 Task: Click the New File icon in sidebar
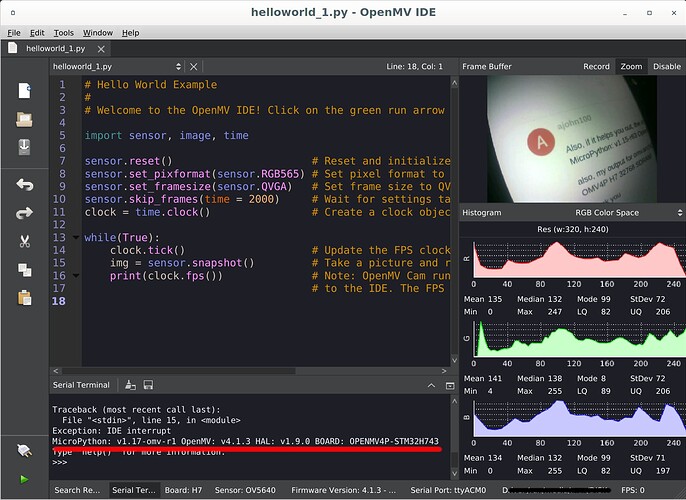click(24, 91)
